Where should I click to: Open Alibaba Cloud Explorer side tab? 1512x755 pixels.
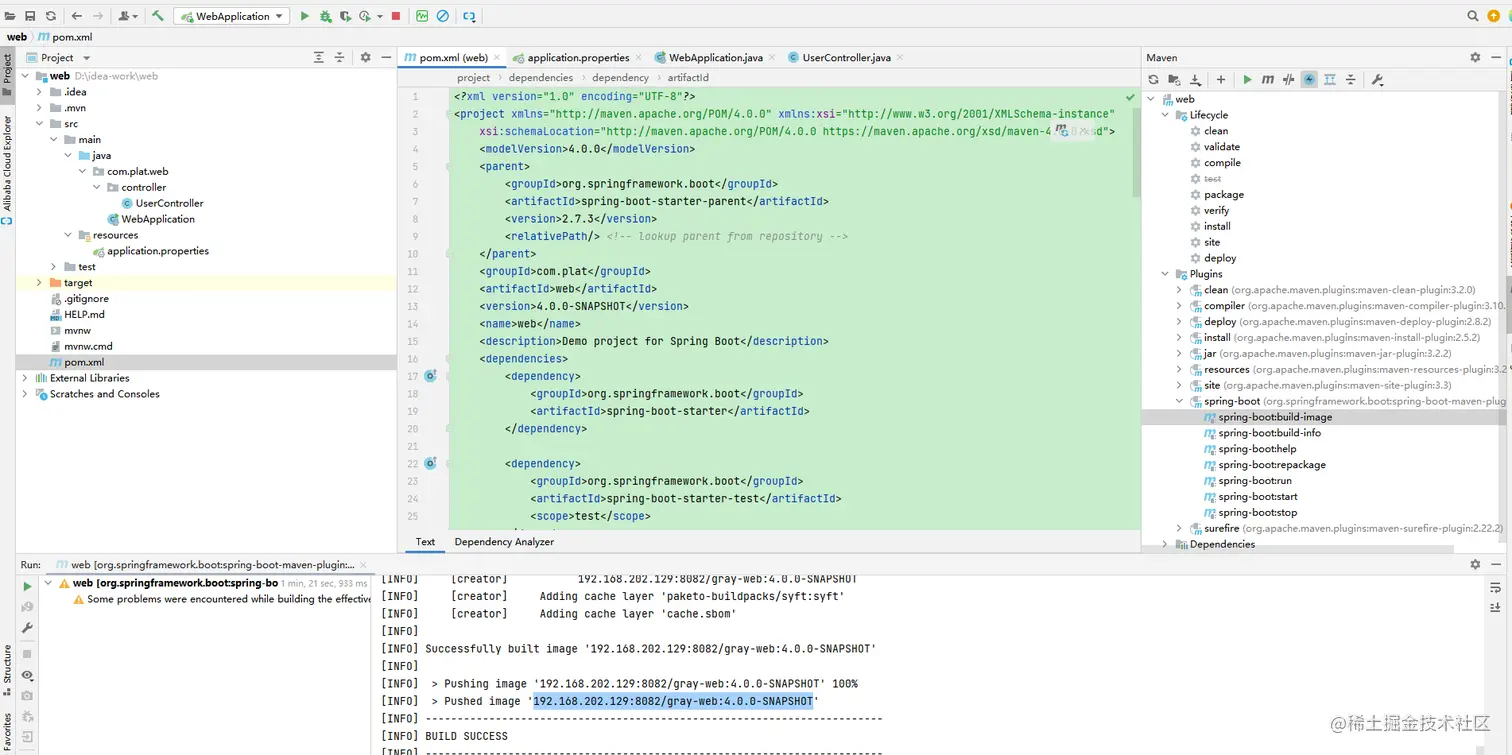pyautogui.click(x=7, y=164)
